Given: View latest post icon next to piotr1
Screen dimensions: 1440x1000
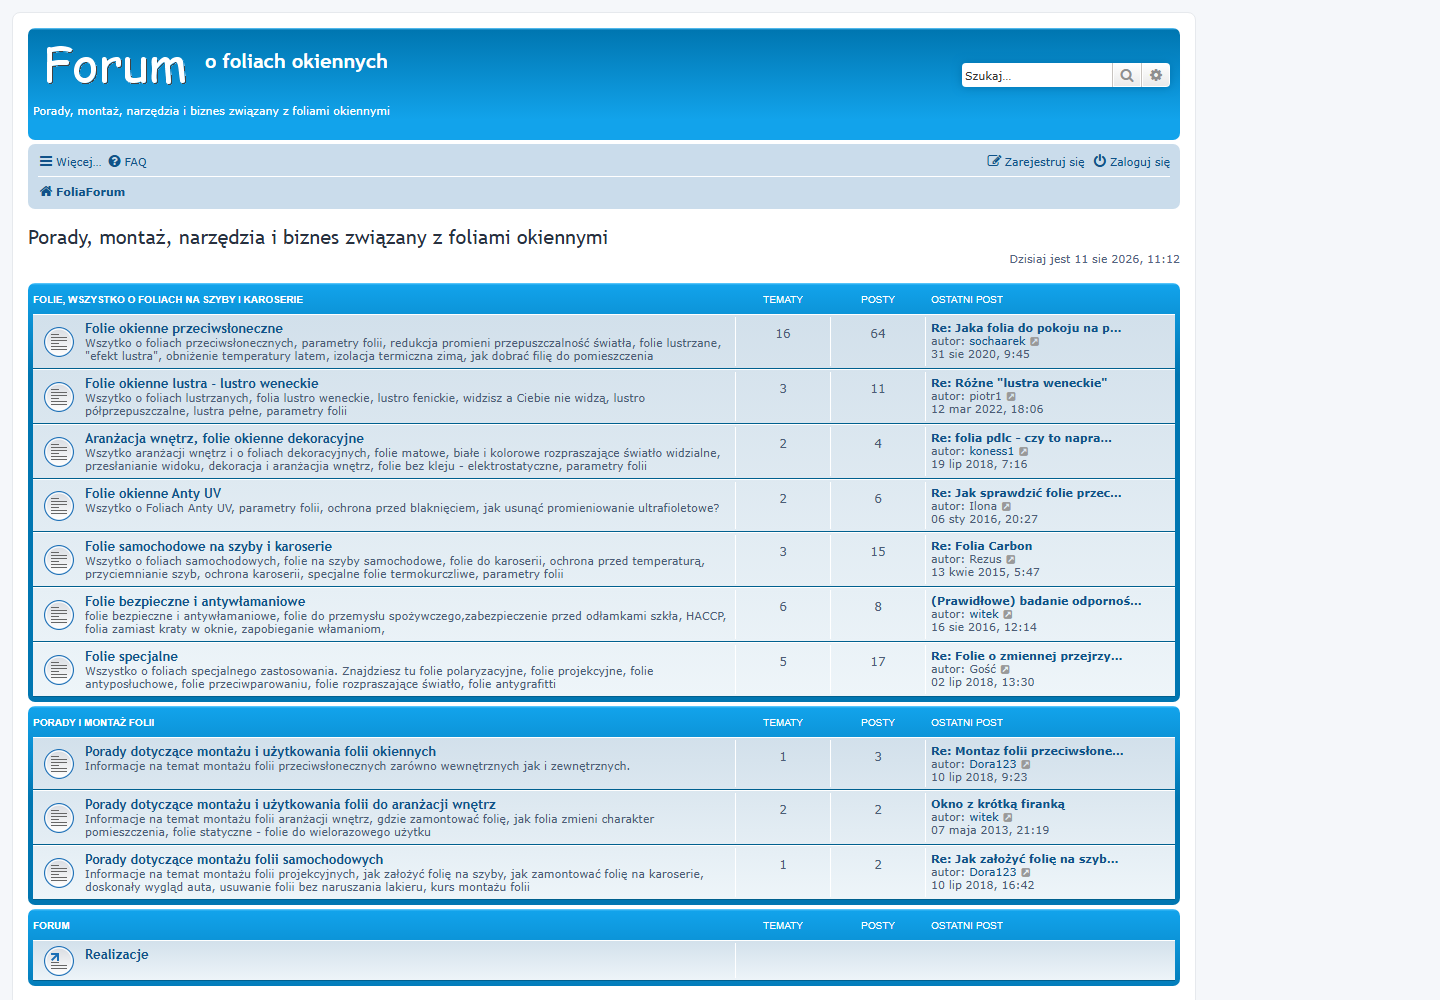Looking at the screenshot, I should [1011, 397].
